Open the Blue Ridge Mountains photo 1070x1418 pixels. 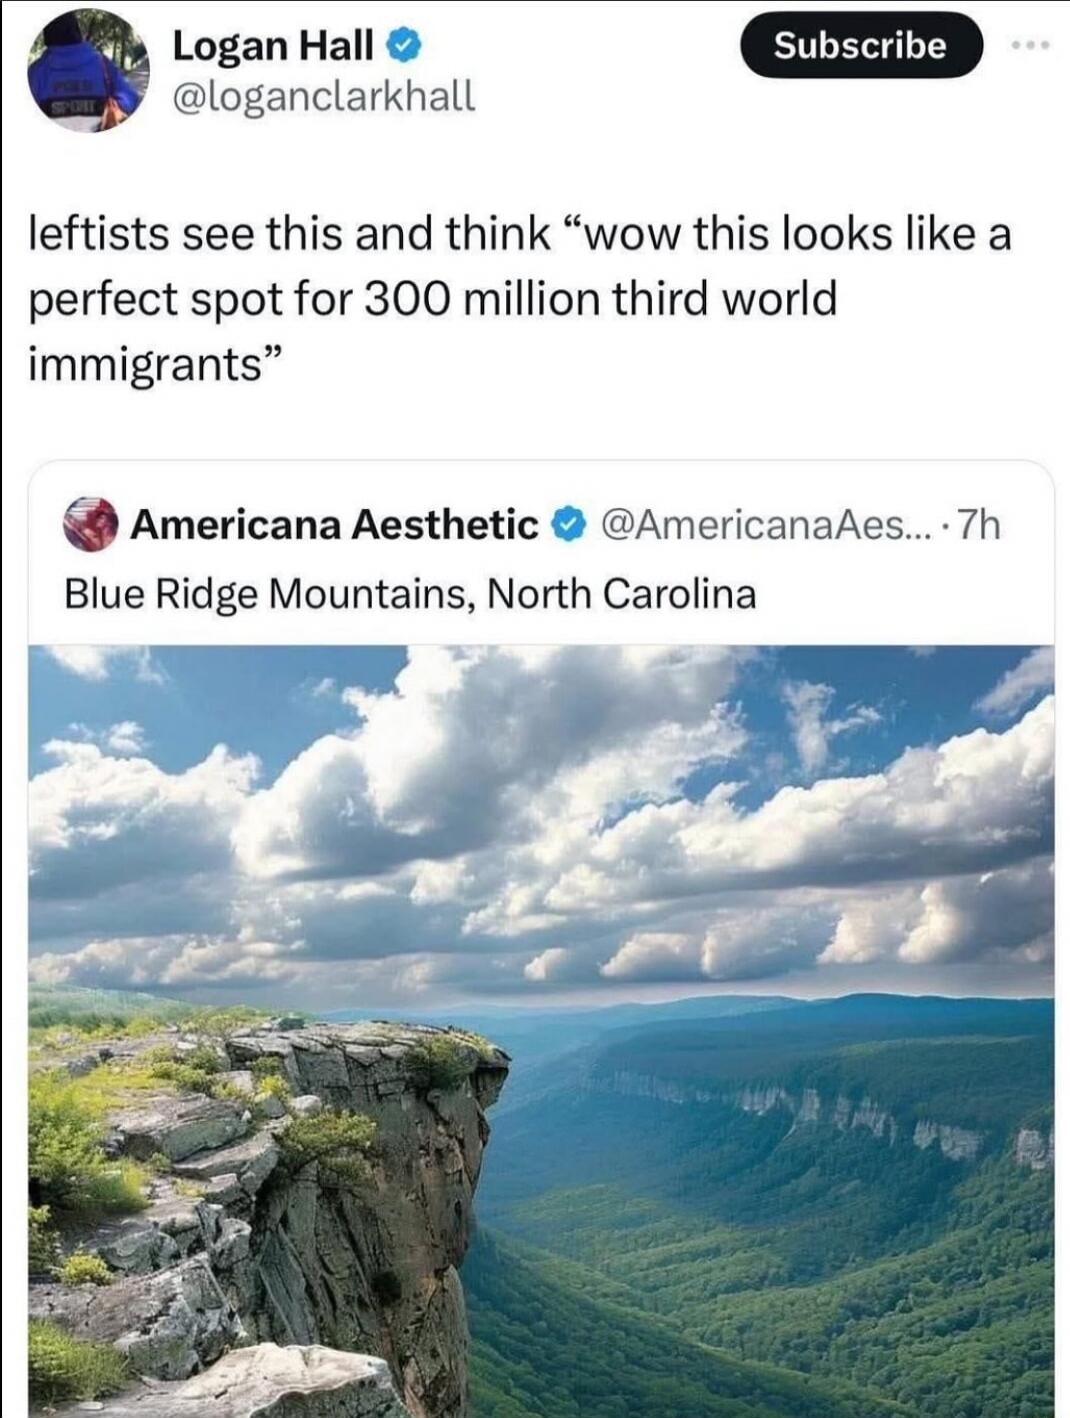(x=541, y=1031)
